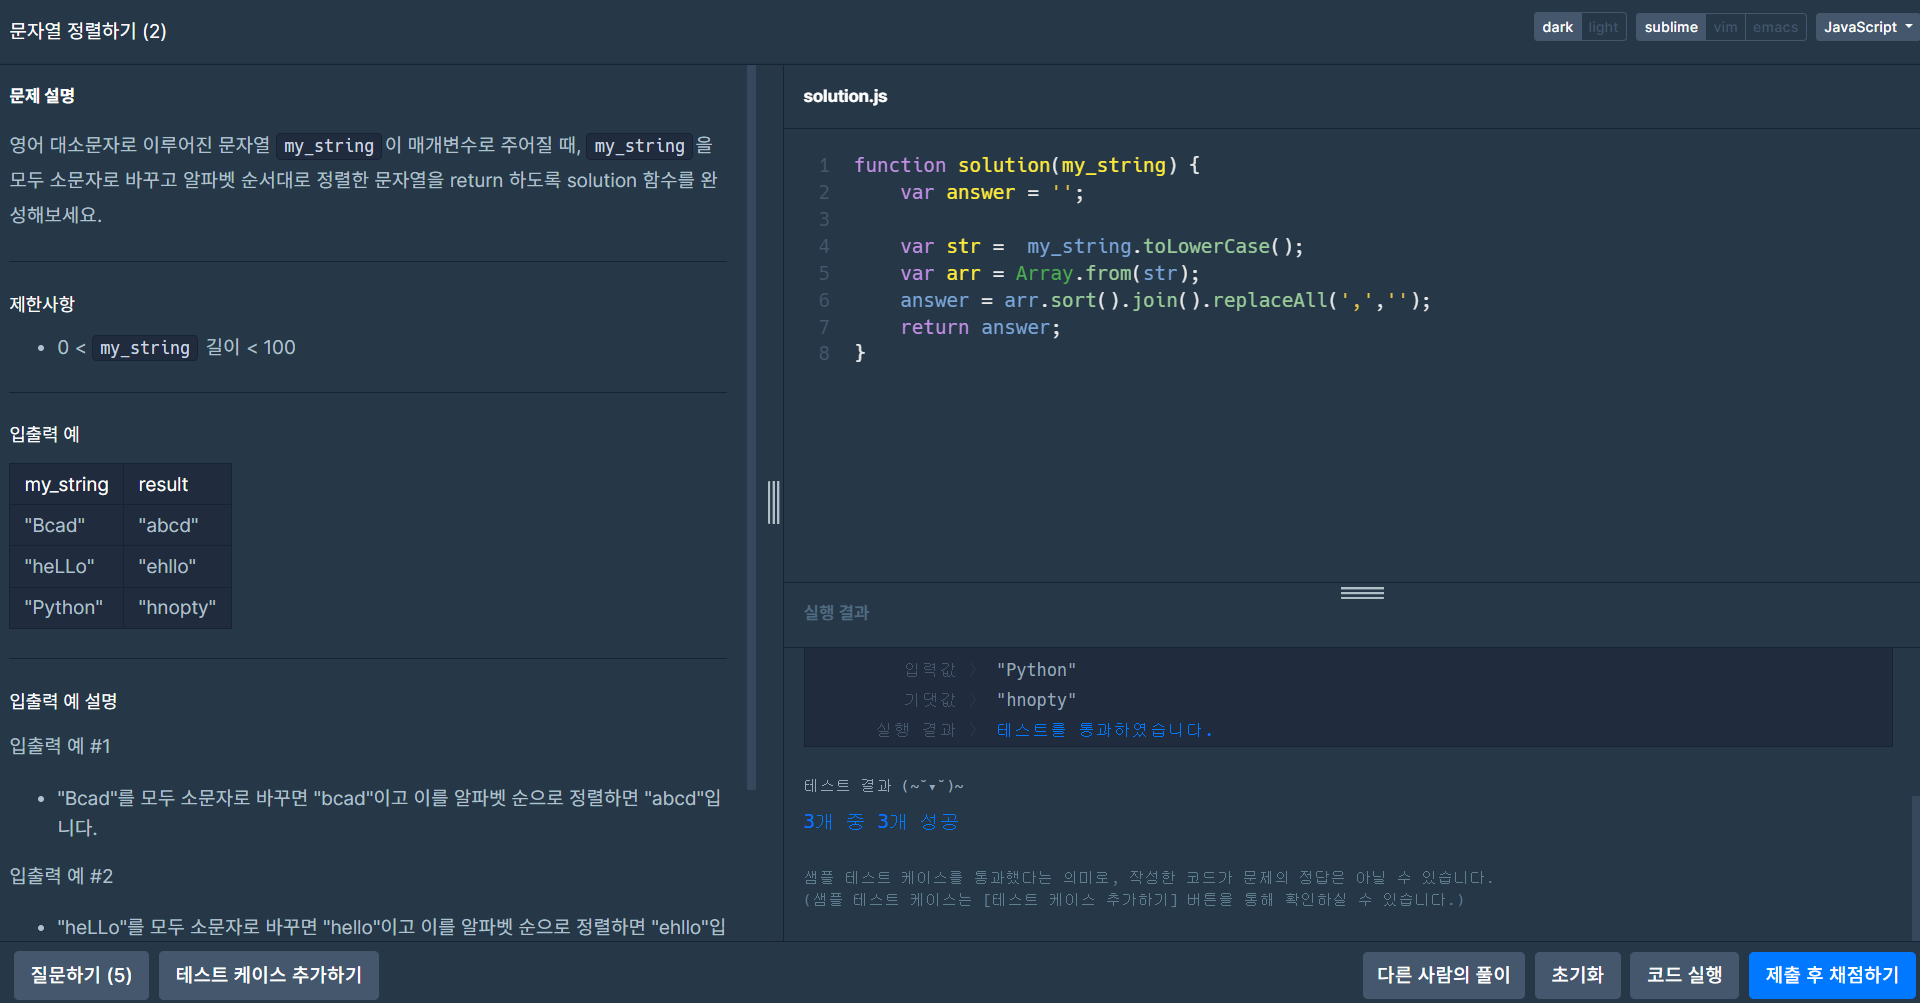Reset code with 초기화 button
Screen dimensions: 1920x1003
tap(1577, 975)
